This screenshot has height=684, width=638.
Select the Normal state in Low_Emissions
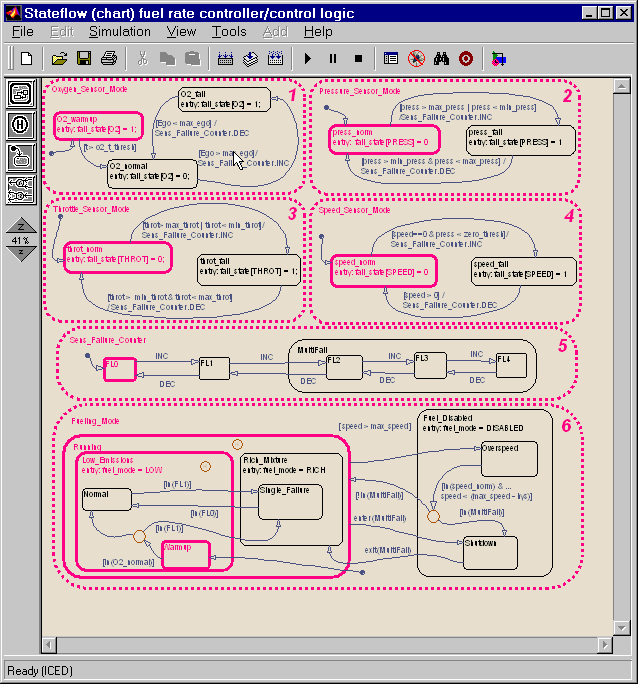point(107,499)
